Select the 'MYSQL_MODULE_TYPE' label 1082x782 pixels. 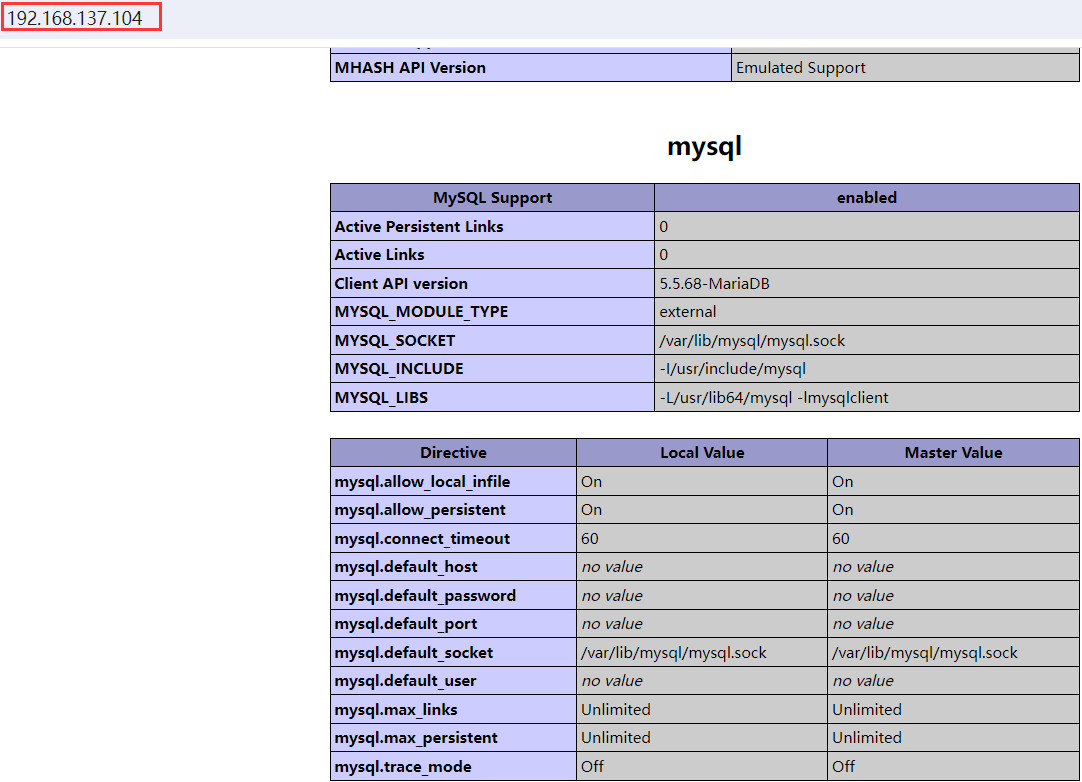(x=493, y=312)
